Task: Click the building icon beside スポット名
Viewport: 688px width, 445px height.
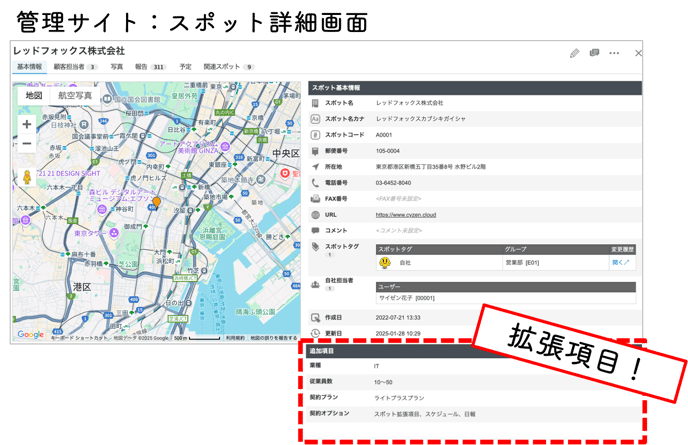Action: click(x=315, y=103)
